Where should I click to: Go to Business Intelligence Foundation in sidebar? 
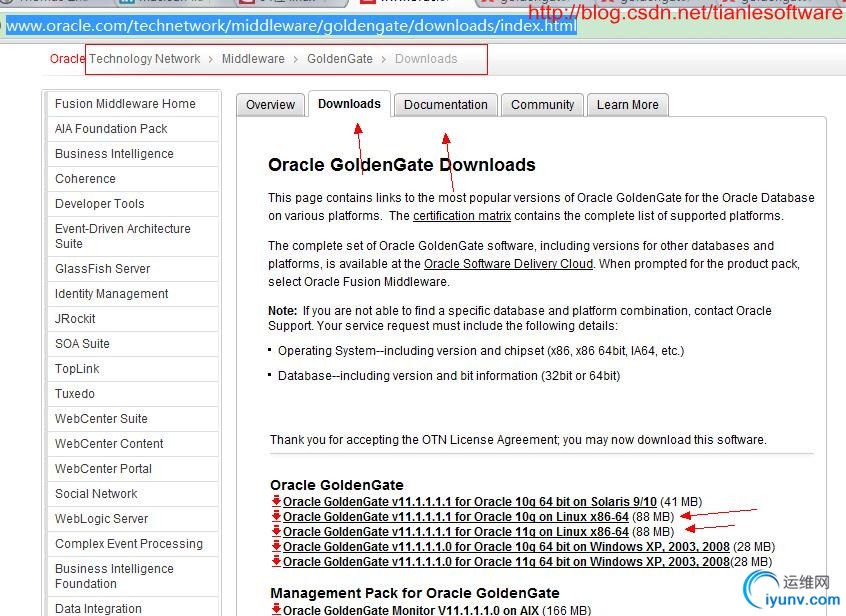coord(133,576)
